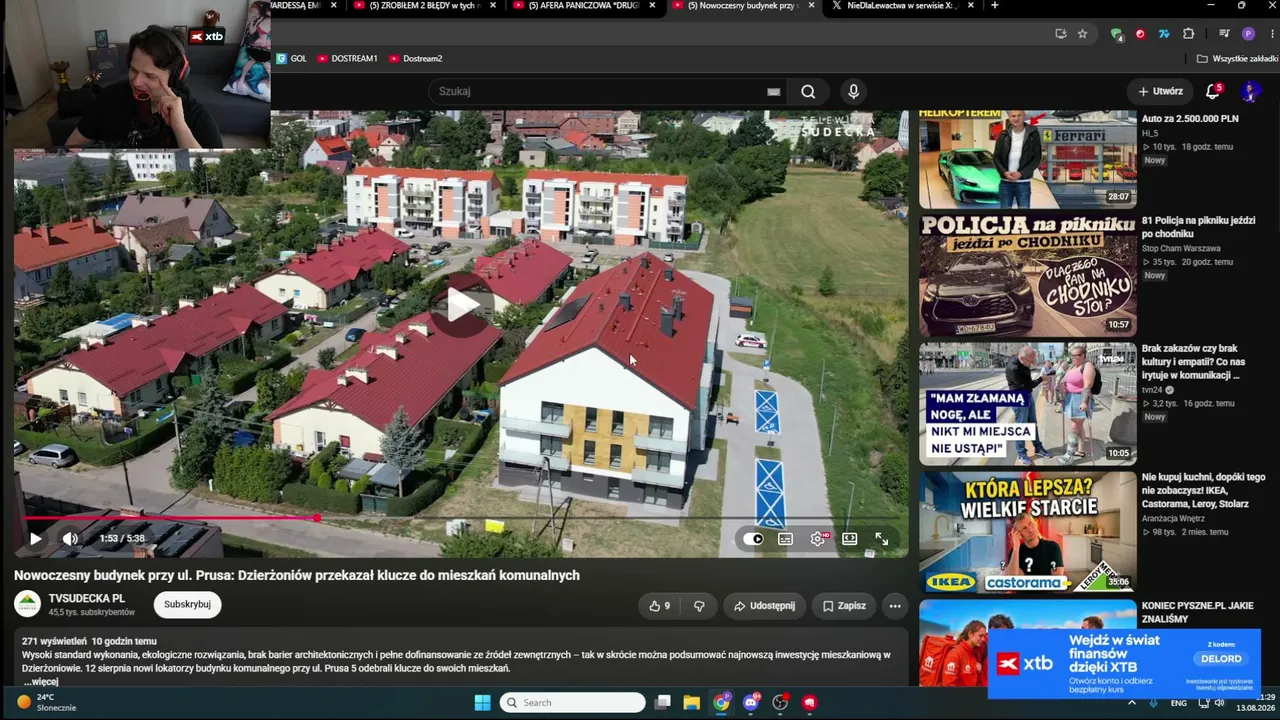Open the Windows Start menu
Viewport: 1280px width, 720px height.
[482, 703]
